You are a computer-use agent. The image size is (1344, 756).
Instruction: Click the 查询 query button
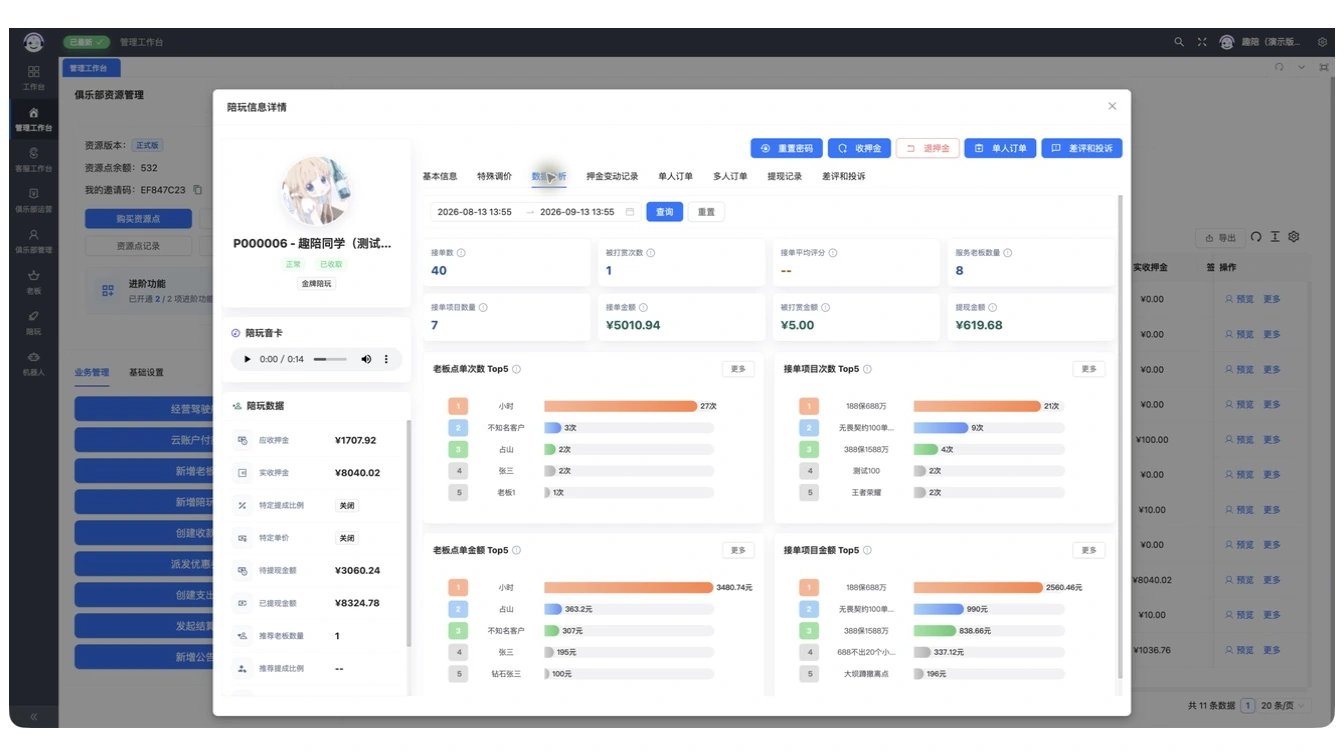[665, 212]
